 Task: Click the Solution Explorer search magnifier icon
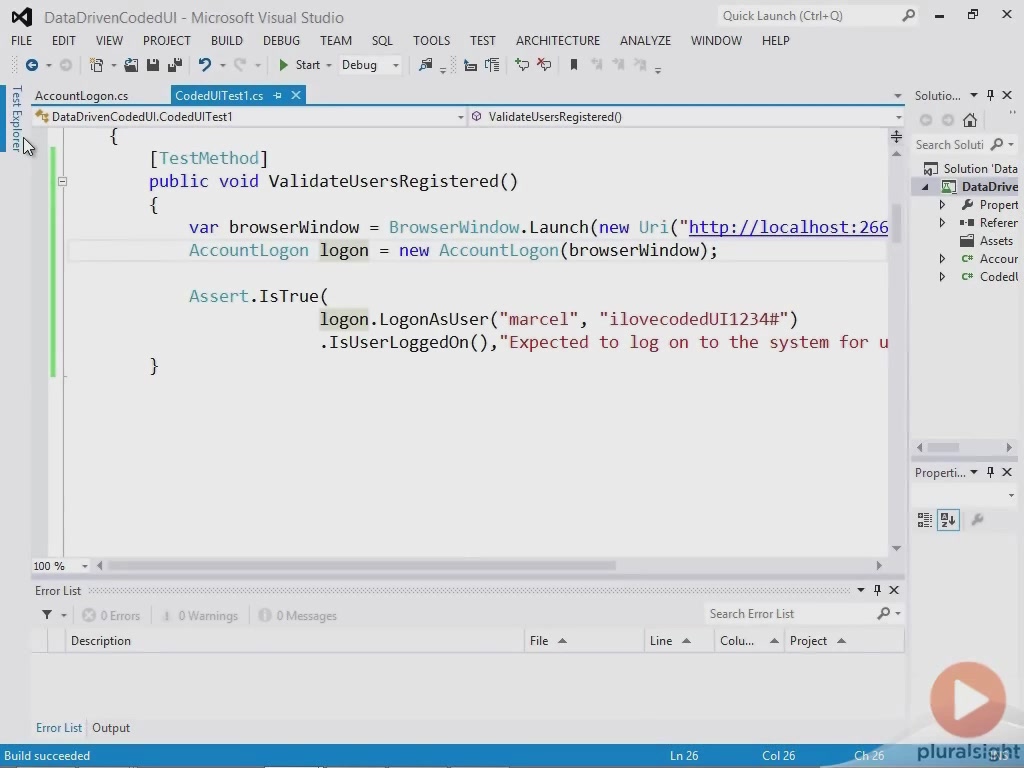997,144
